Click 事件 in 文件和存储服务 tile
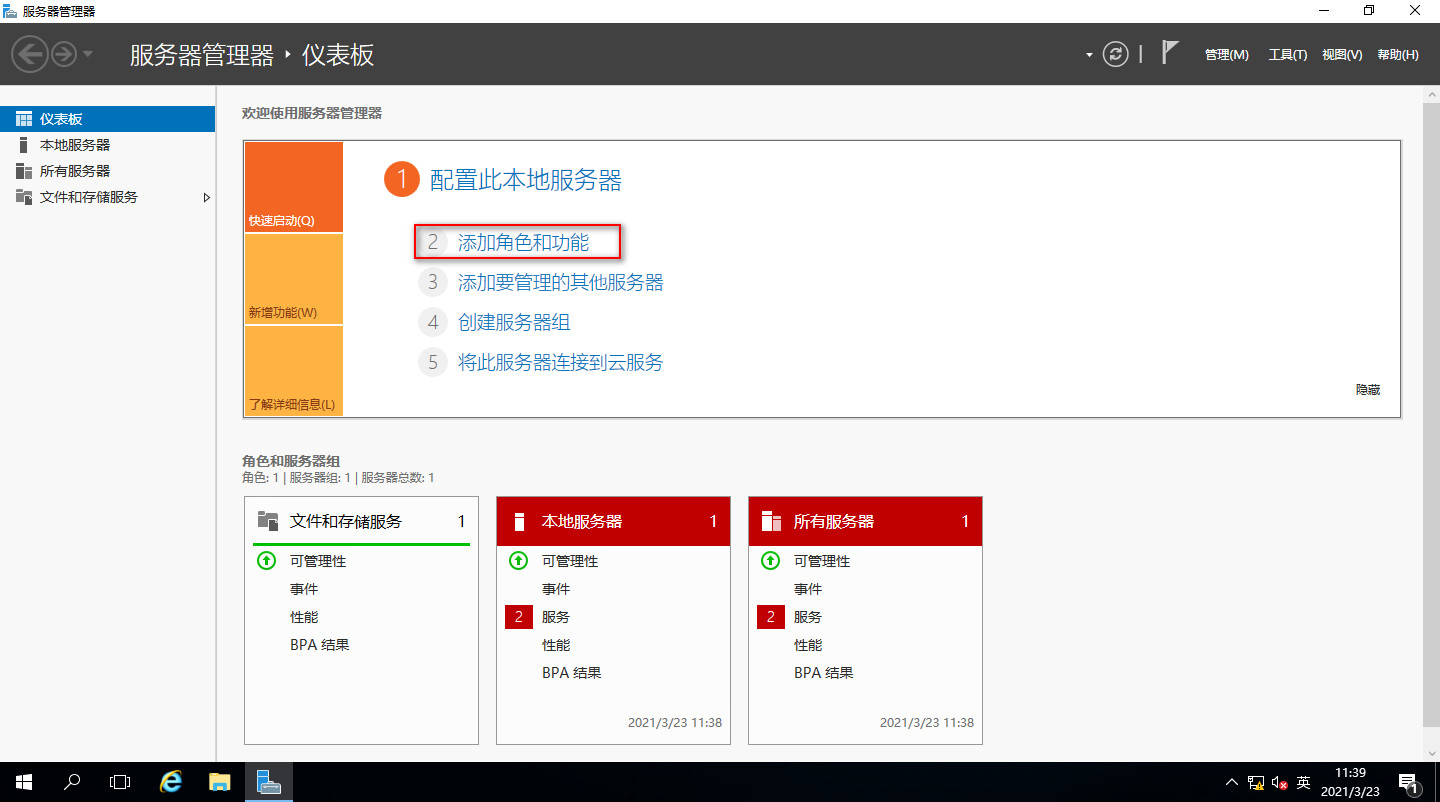 pyautogui.click(x=304, y=589)
